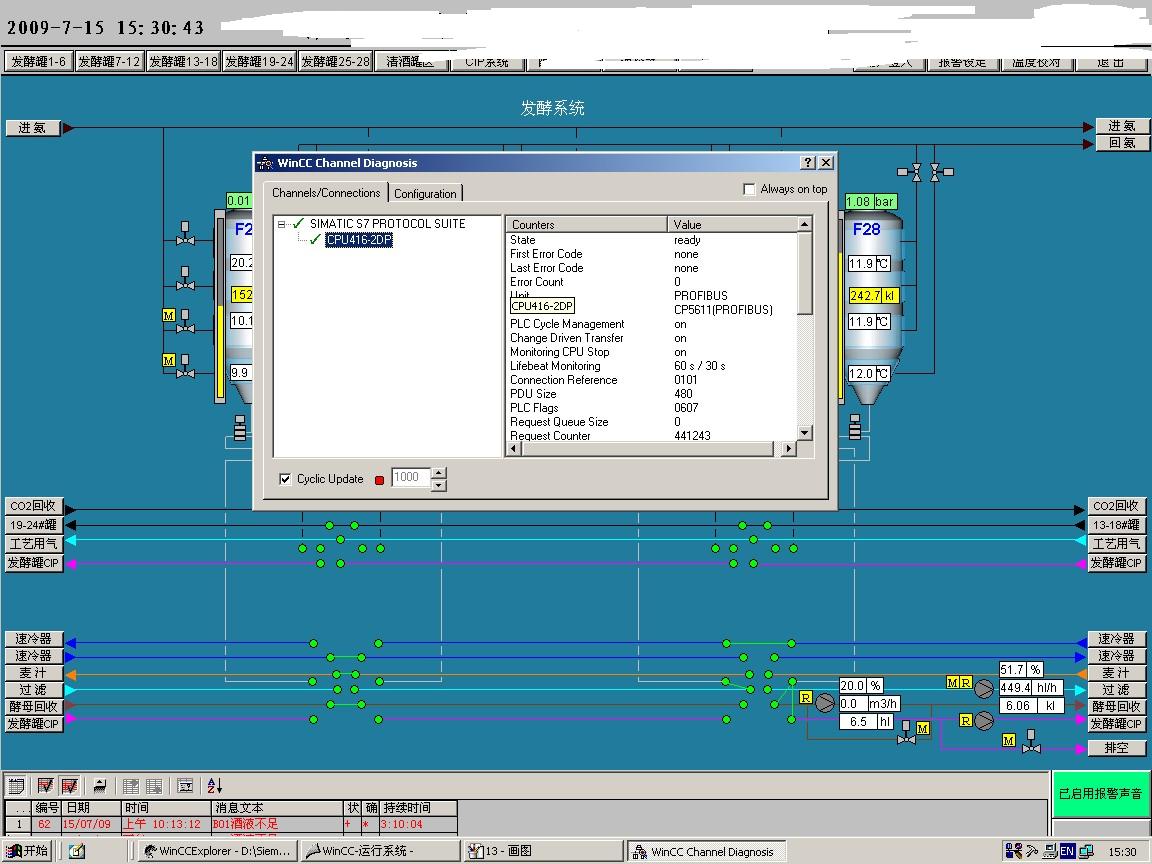Click the A-Z sort icon in alarm toolbar
1152x864 pixels.
215,785
